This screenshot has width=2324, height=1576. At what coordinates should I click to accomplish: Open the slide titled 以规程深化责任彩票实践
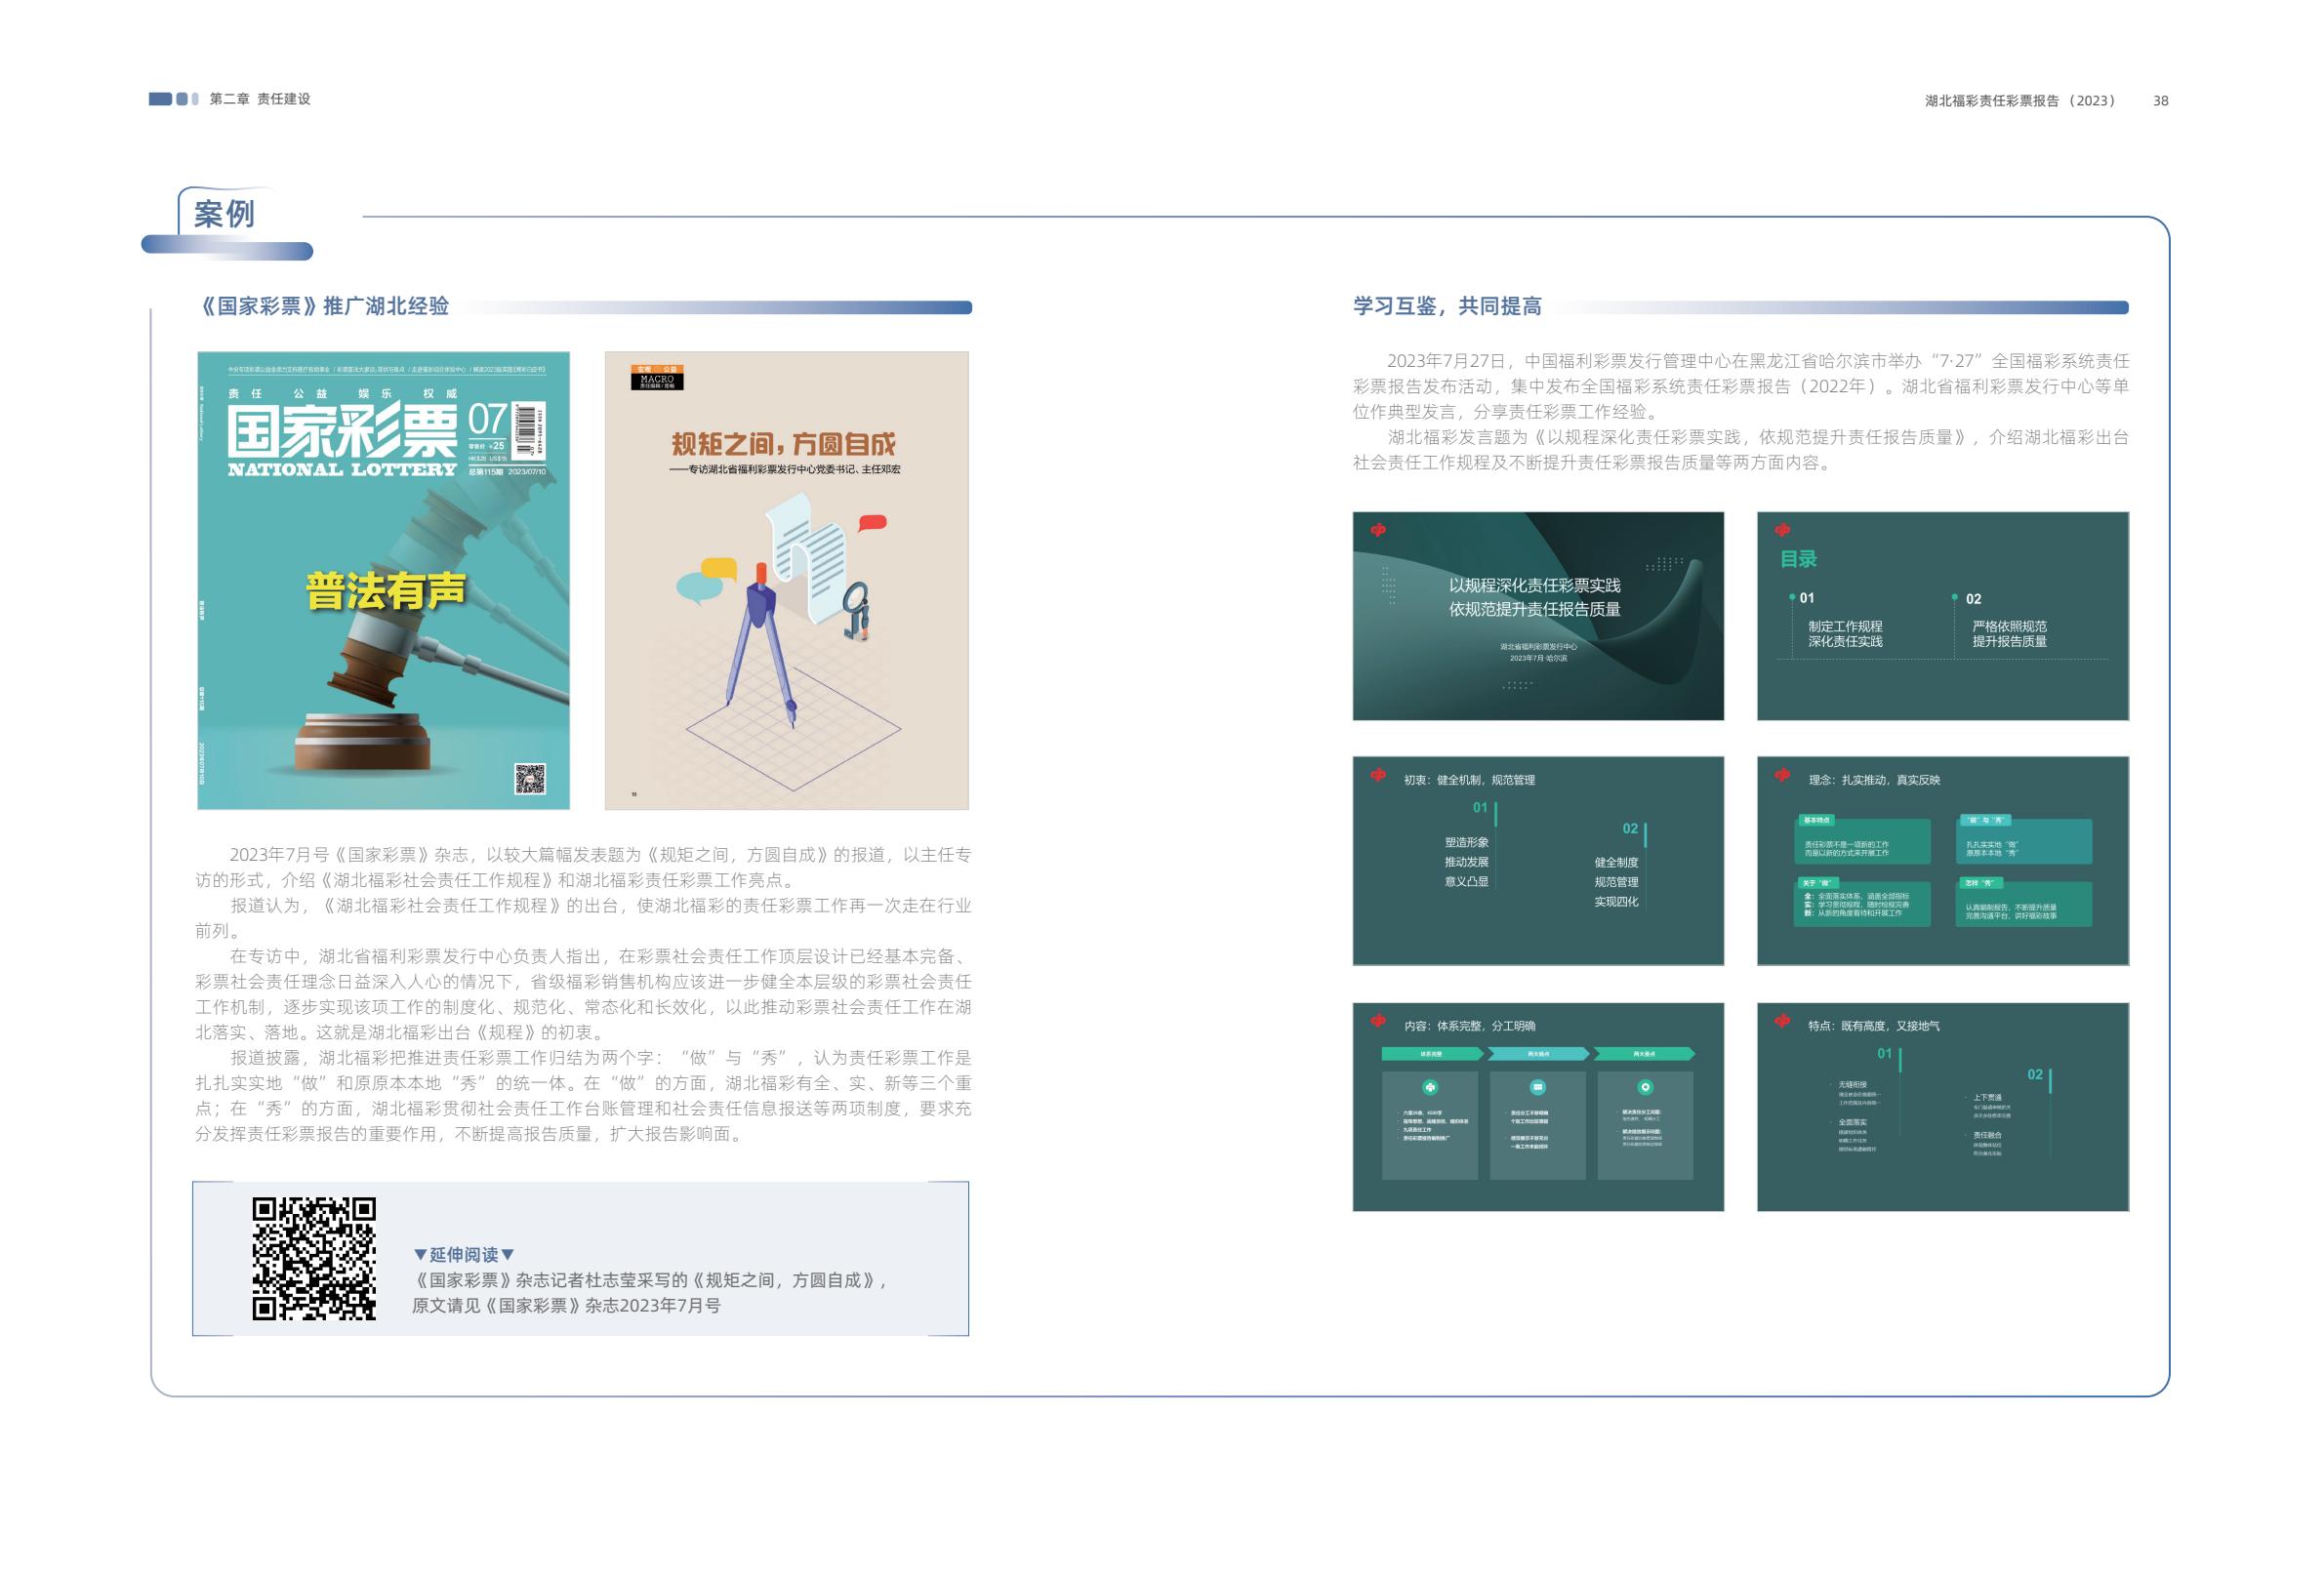click(1538, 616)
